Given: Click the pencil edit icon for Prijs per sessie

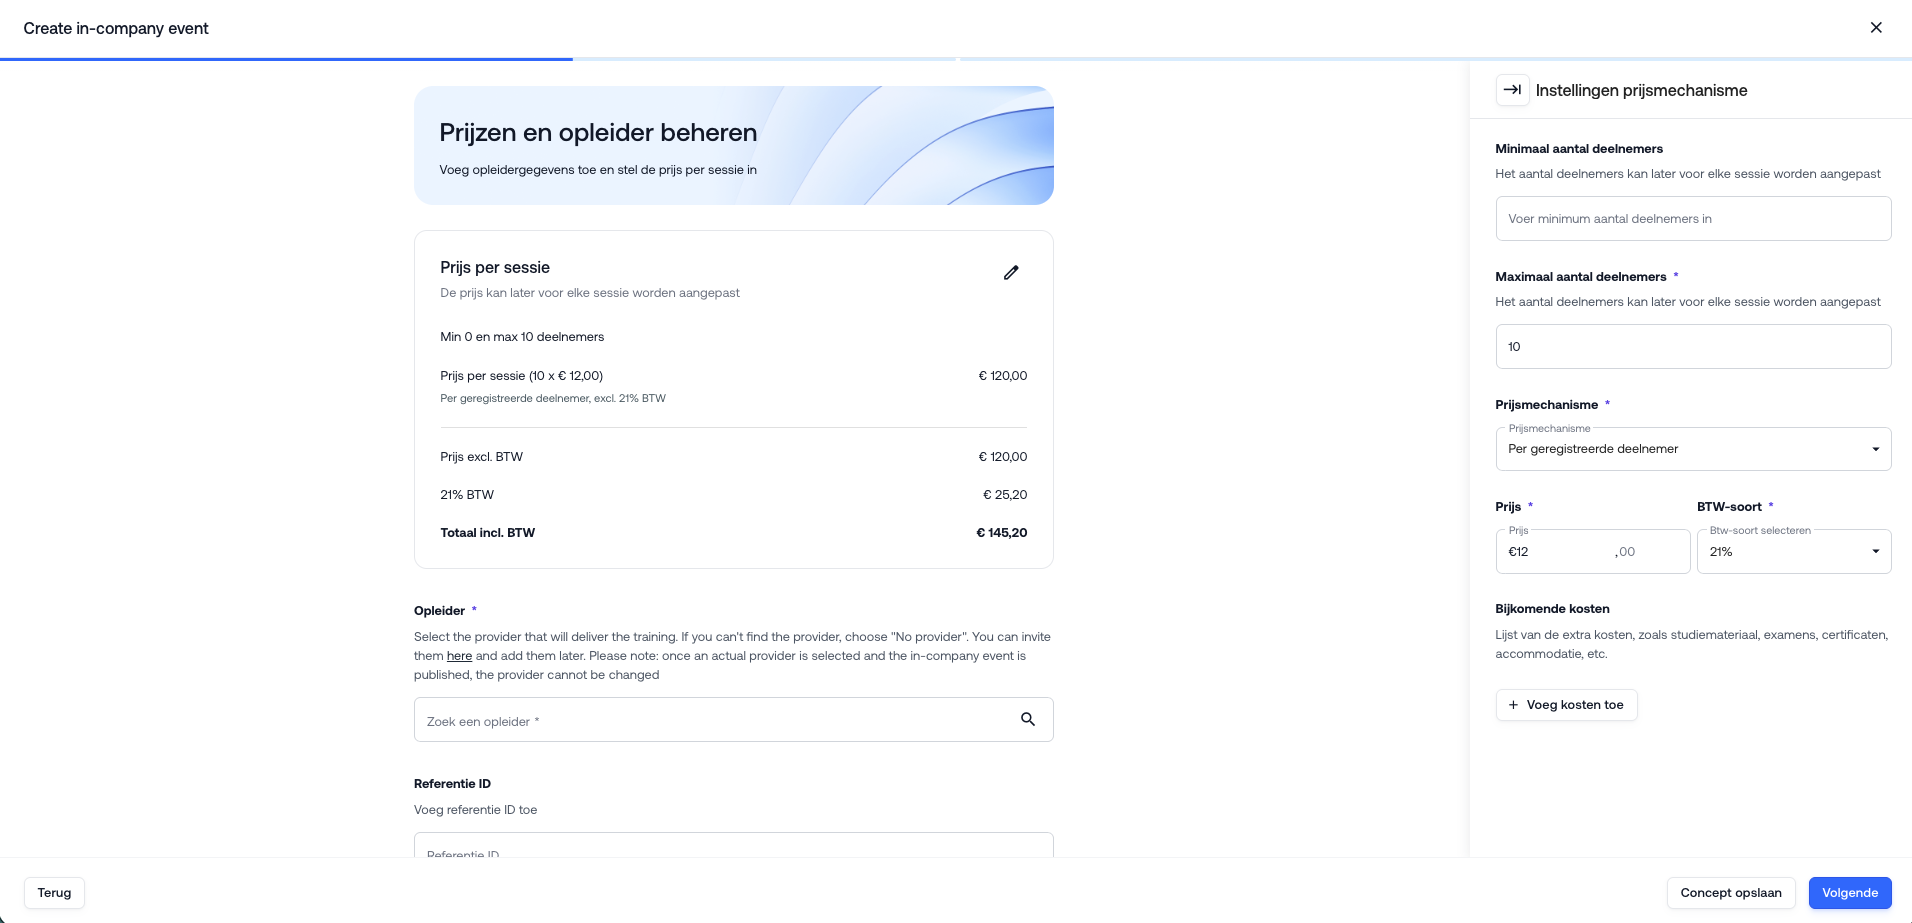Looking at the screenshot, I should click(1011, 272).
